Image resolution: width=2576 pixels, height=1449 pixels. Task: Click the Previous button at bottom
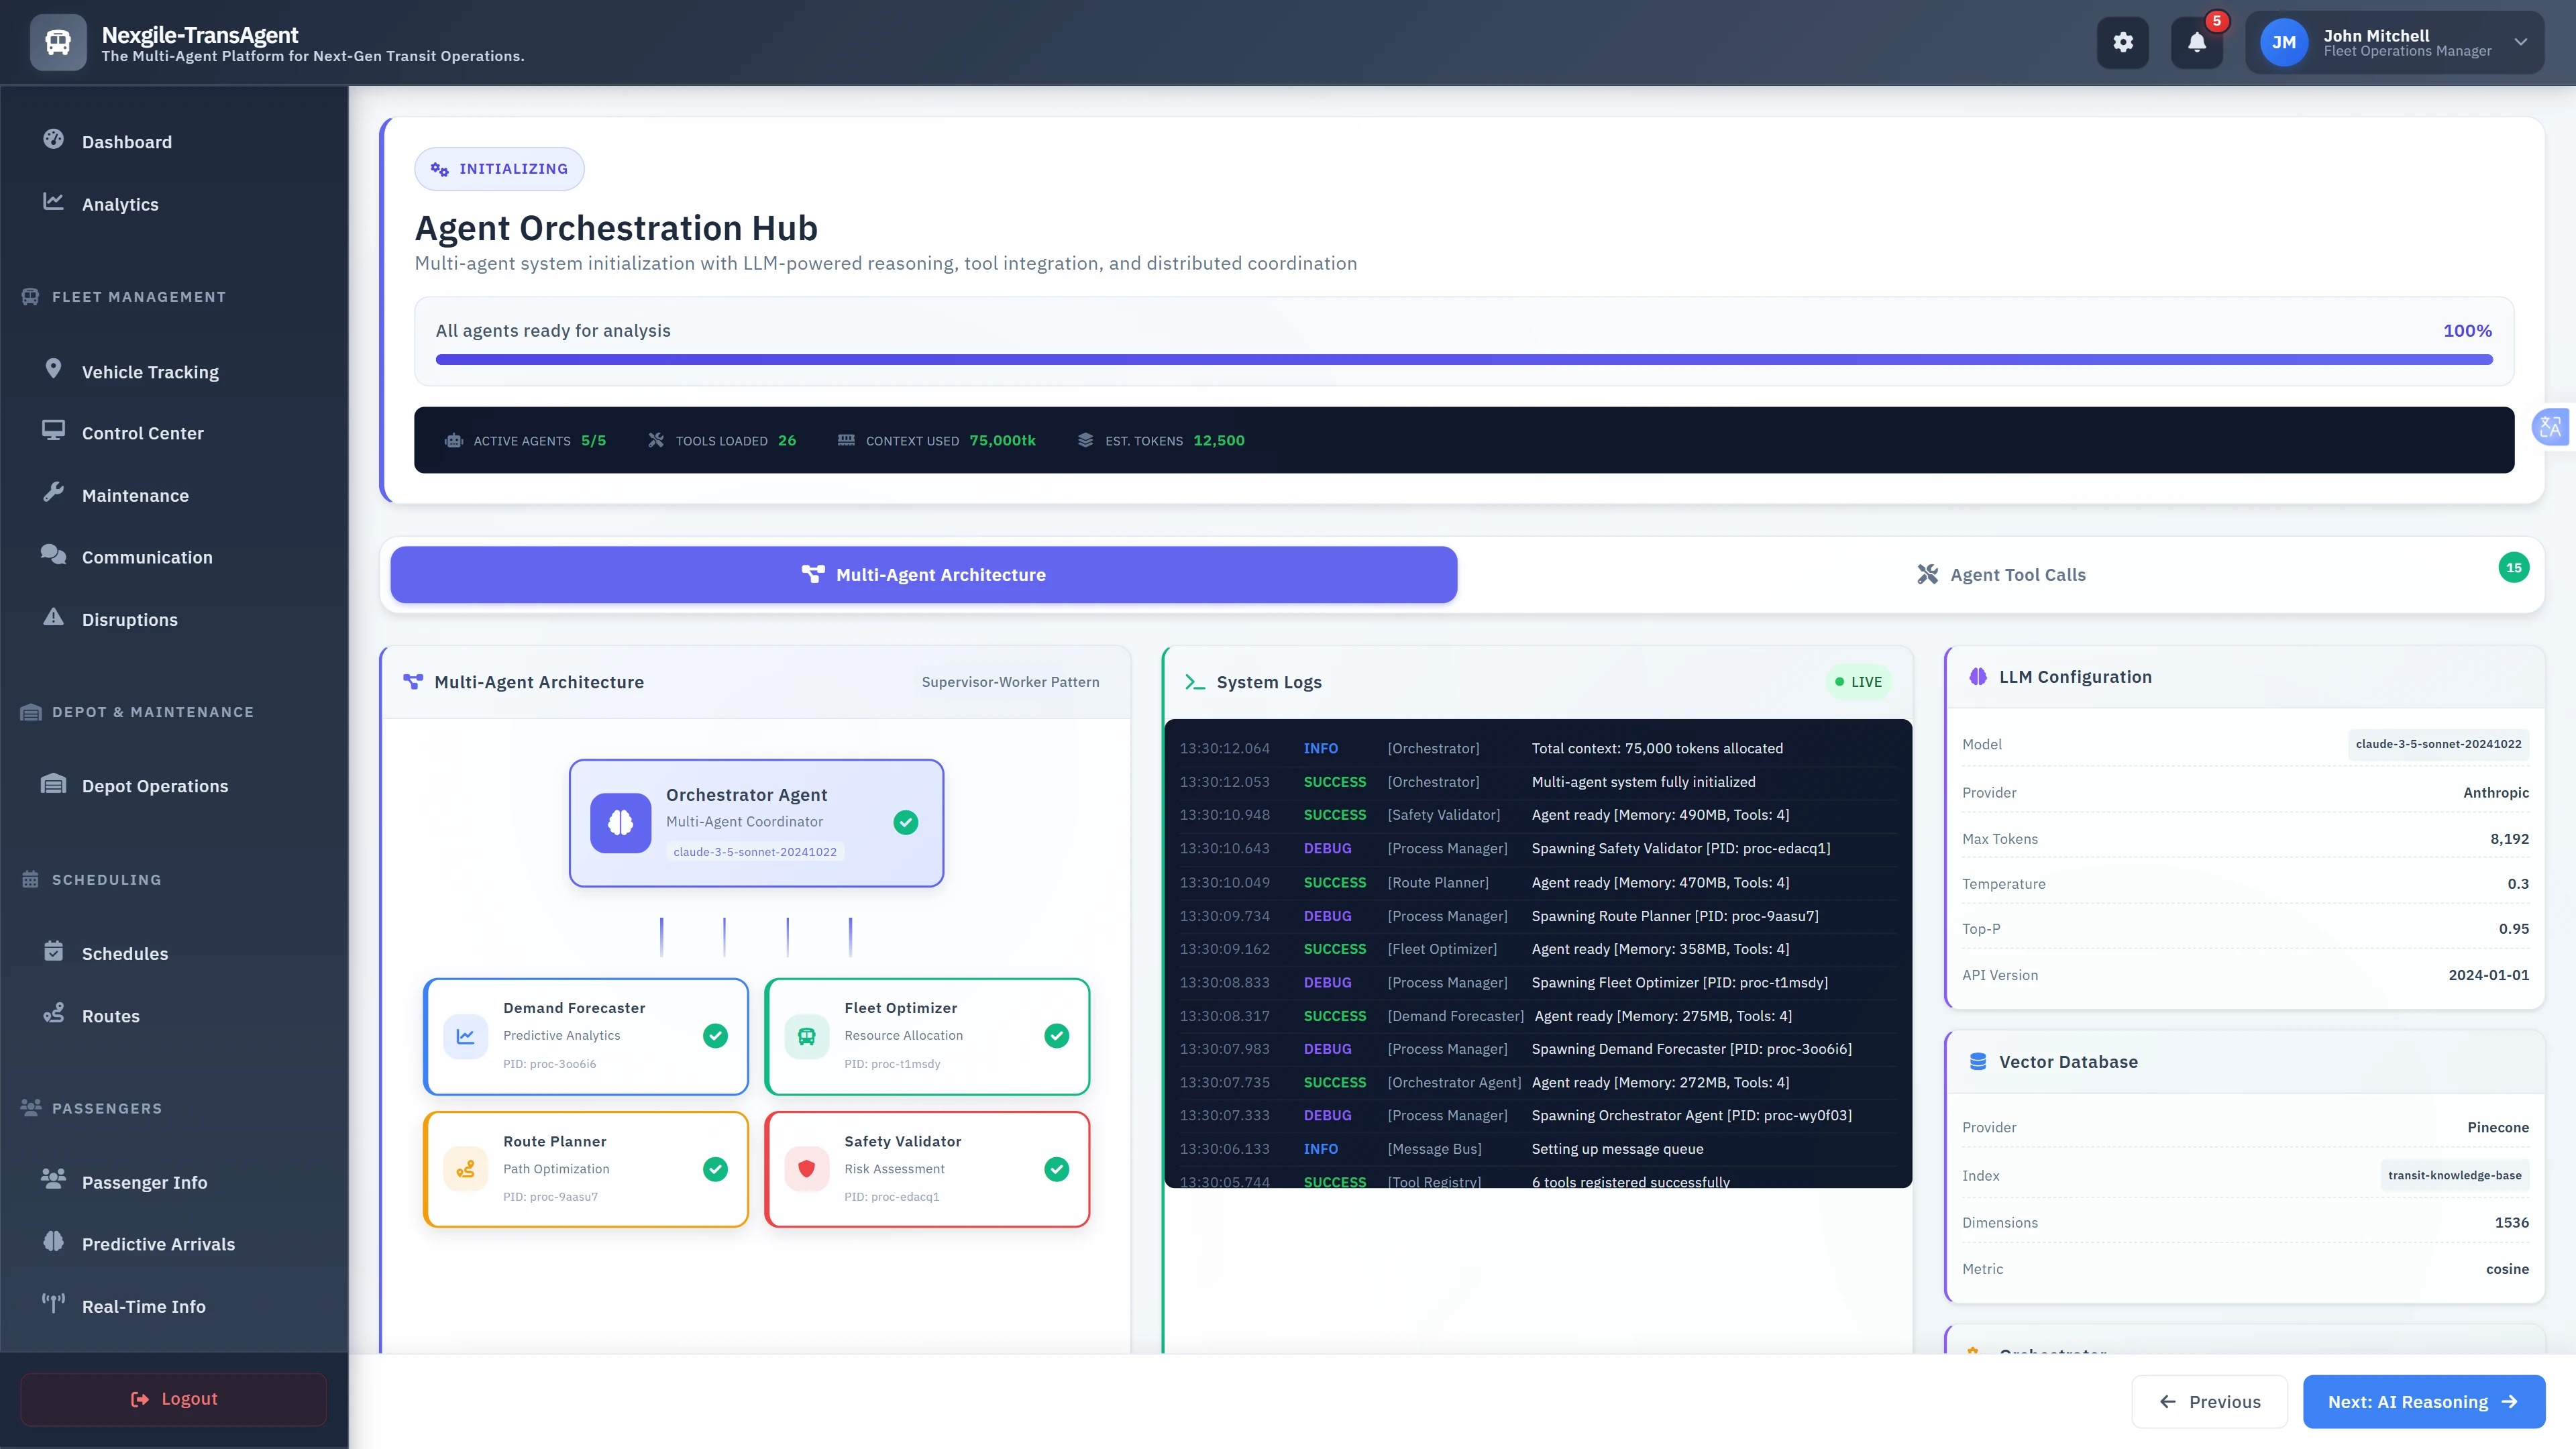click(2210, 1401)
